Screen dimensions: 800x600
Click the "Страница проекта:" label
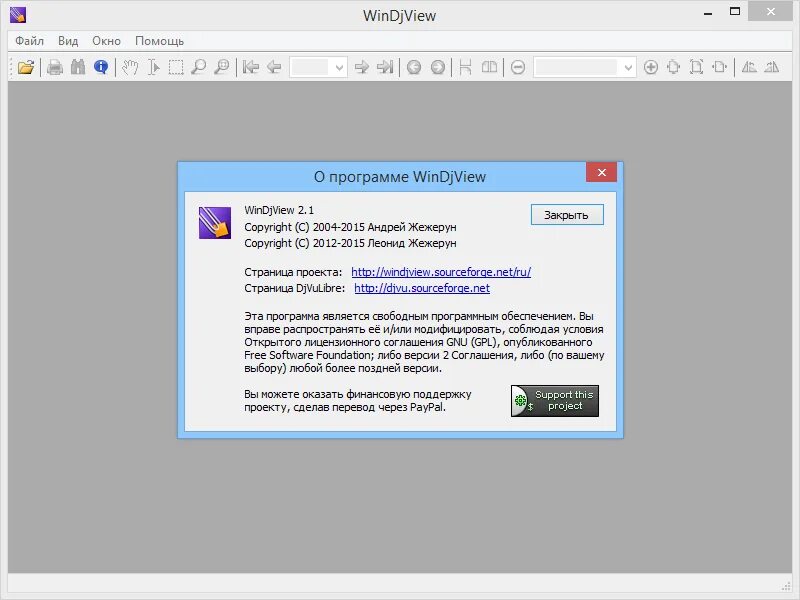tap(293, 272)
